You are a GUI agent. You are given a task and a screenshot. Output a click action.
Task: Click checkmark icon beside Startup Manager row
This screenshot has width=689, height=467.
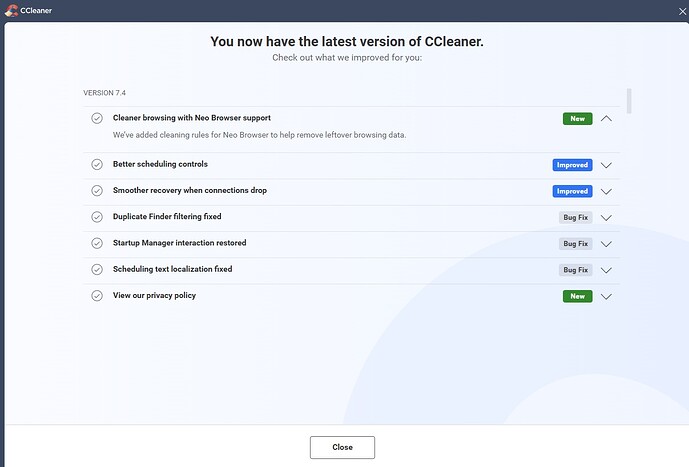[97, 243]
